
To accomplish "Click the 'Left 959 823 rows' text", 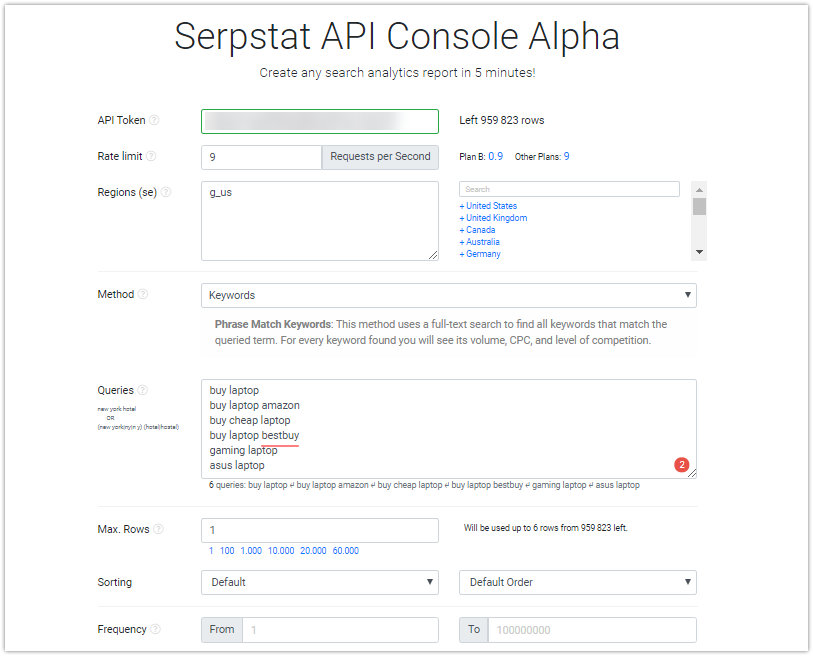I will click(x=501, y=120).
